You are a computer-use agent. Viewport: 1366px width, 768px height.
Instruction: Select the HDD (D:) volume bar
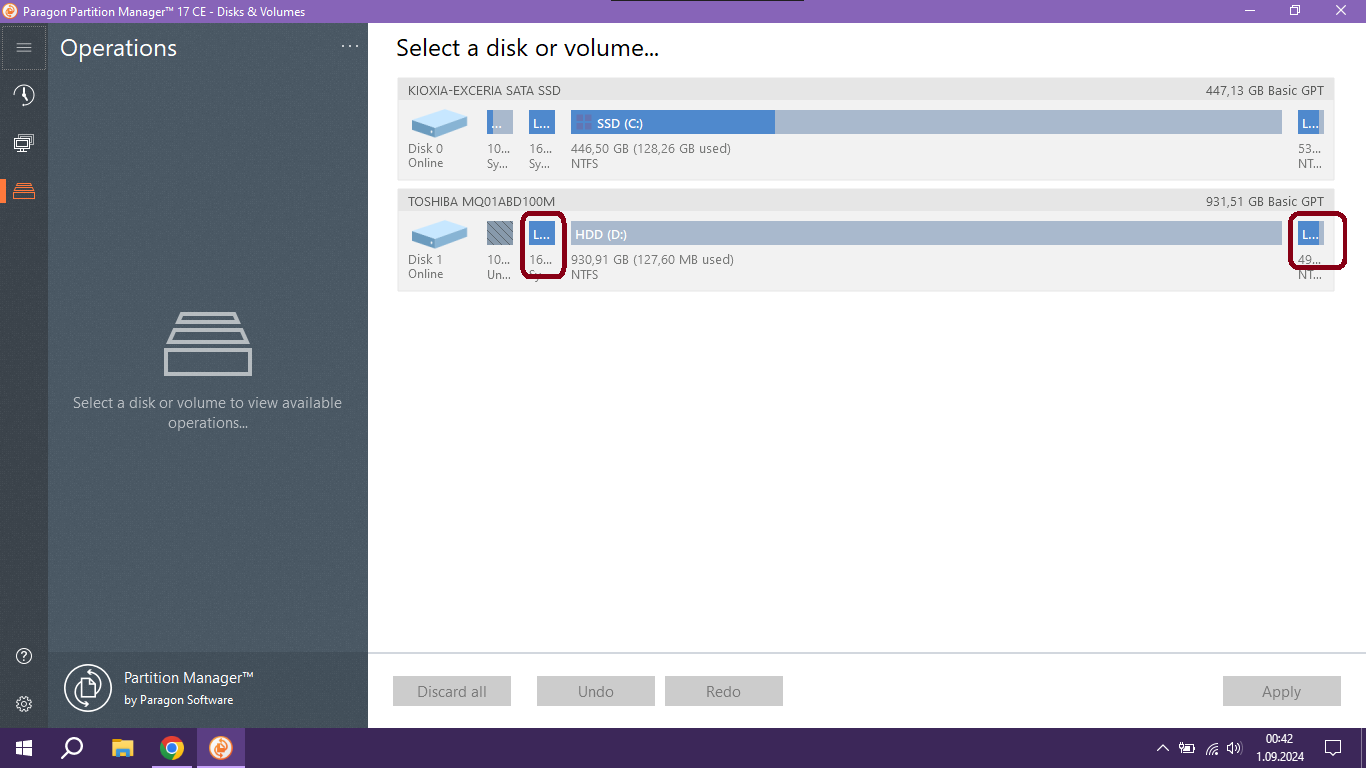(926, 233)
